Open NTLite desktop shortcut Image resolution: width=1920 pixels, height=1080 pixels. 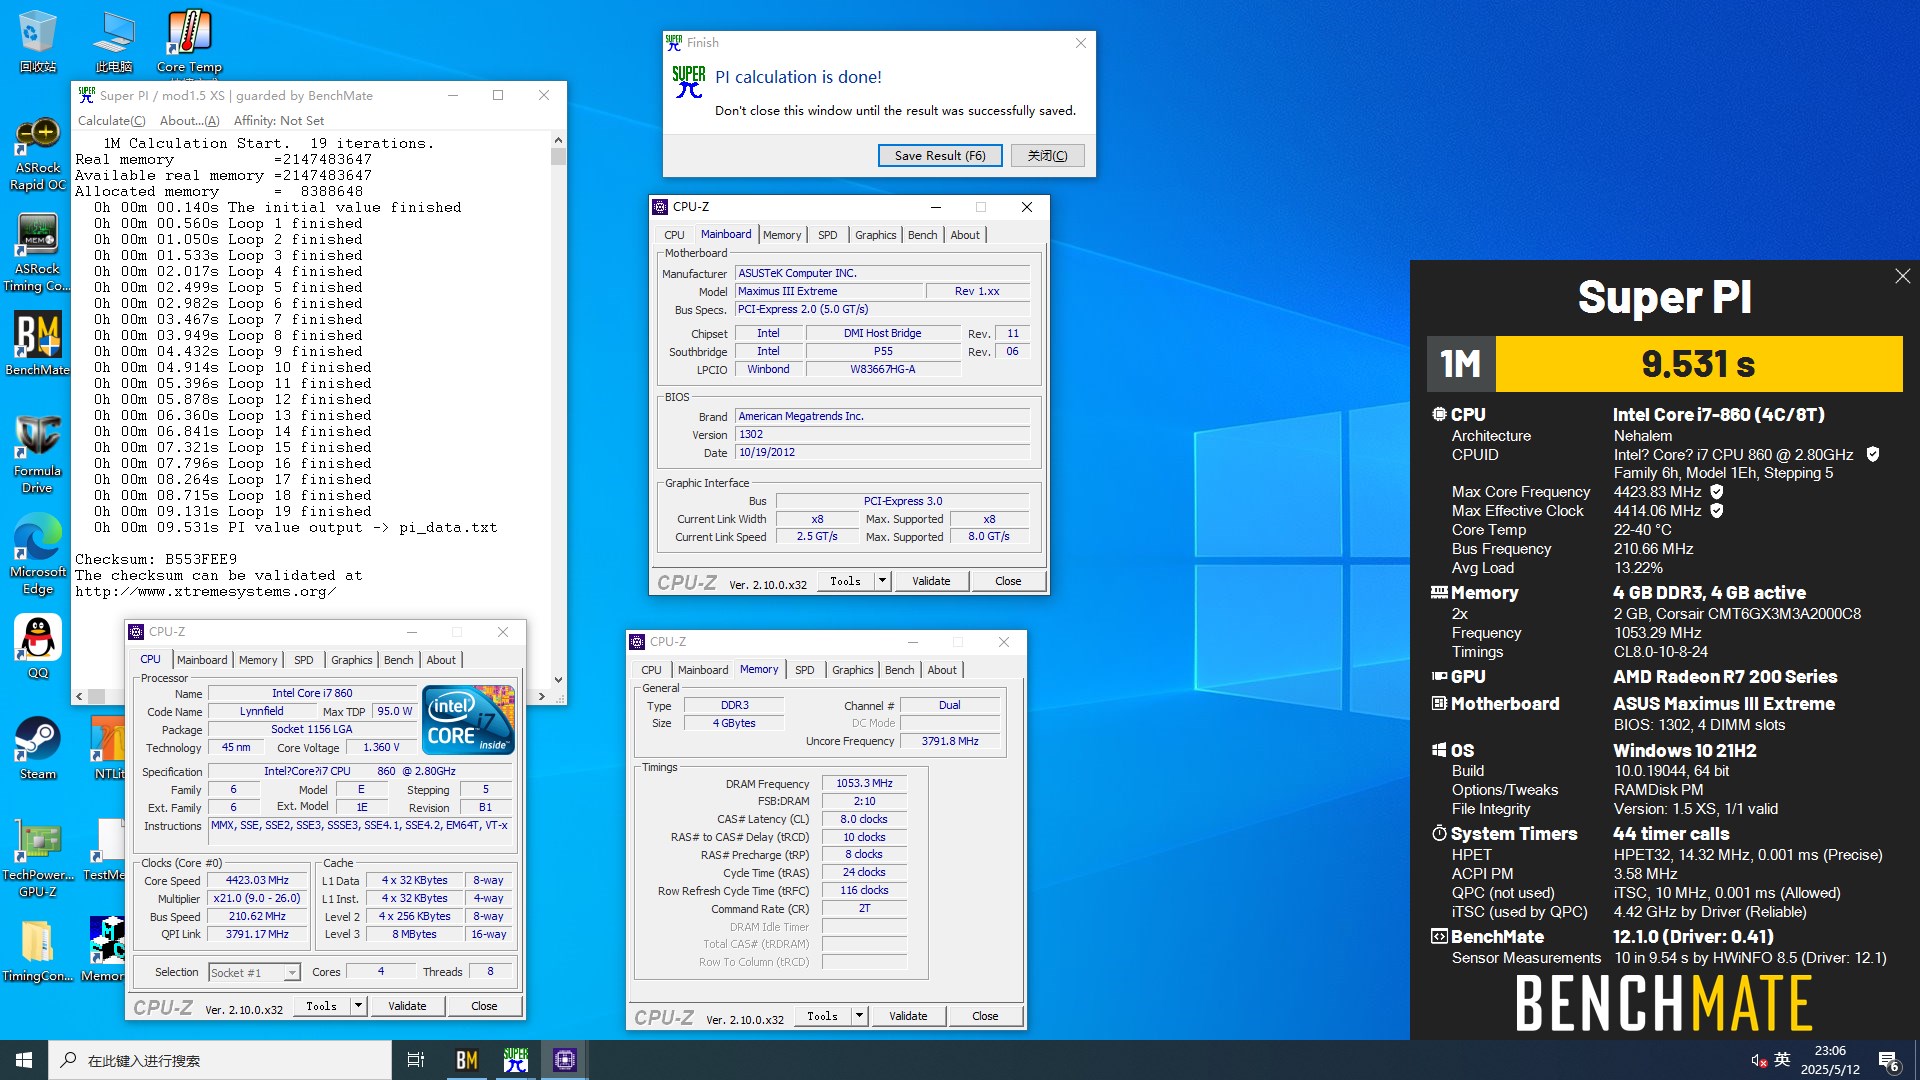point(108,748)
